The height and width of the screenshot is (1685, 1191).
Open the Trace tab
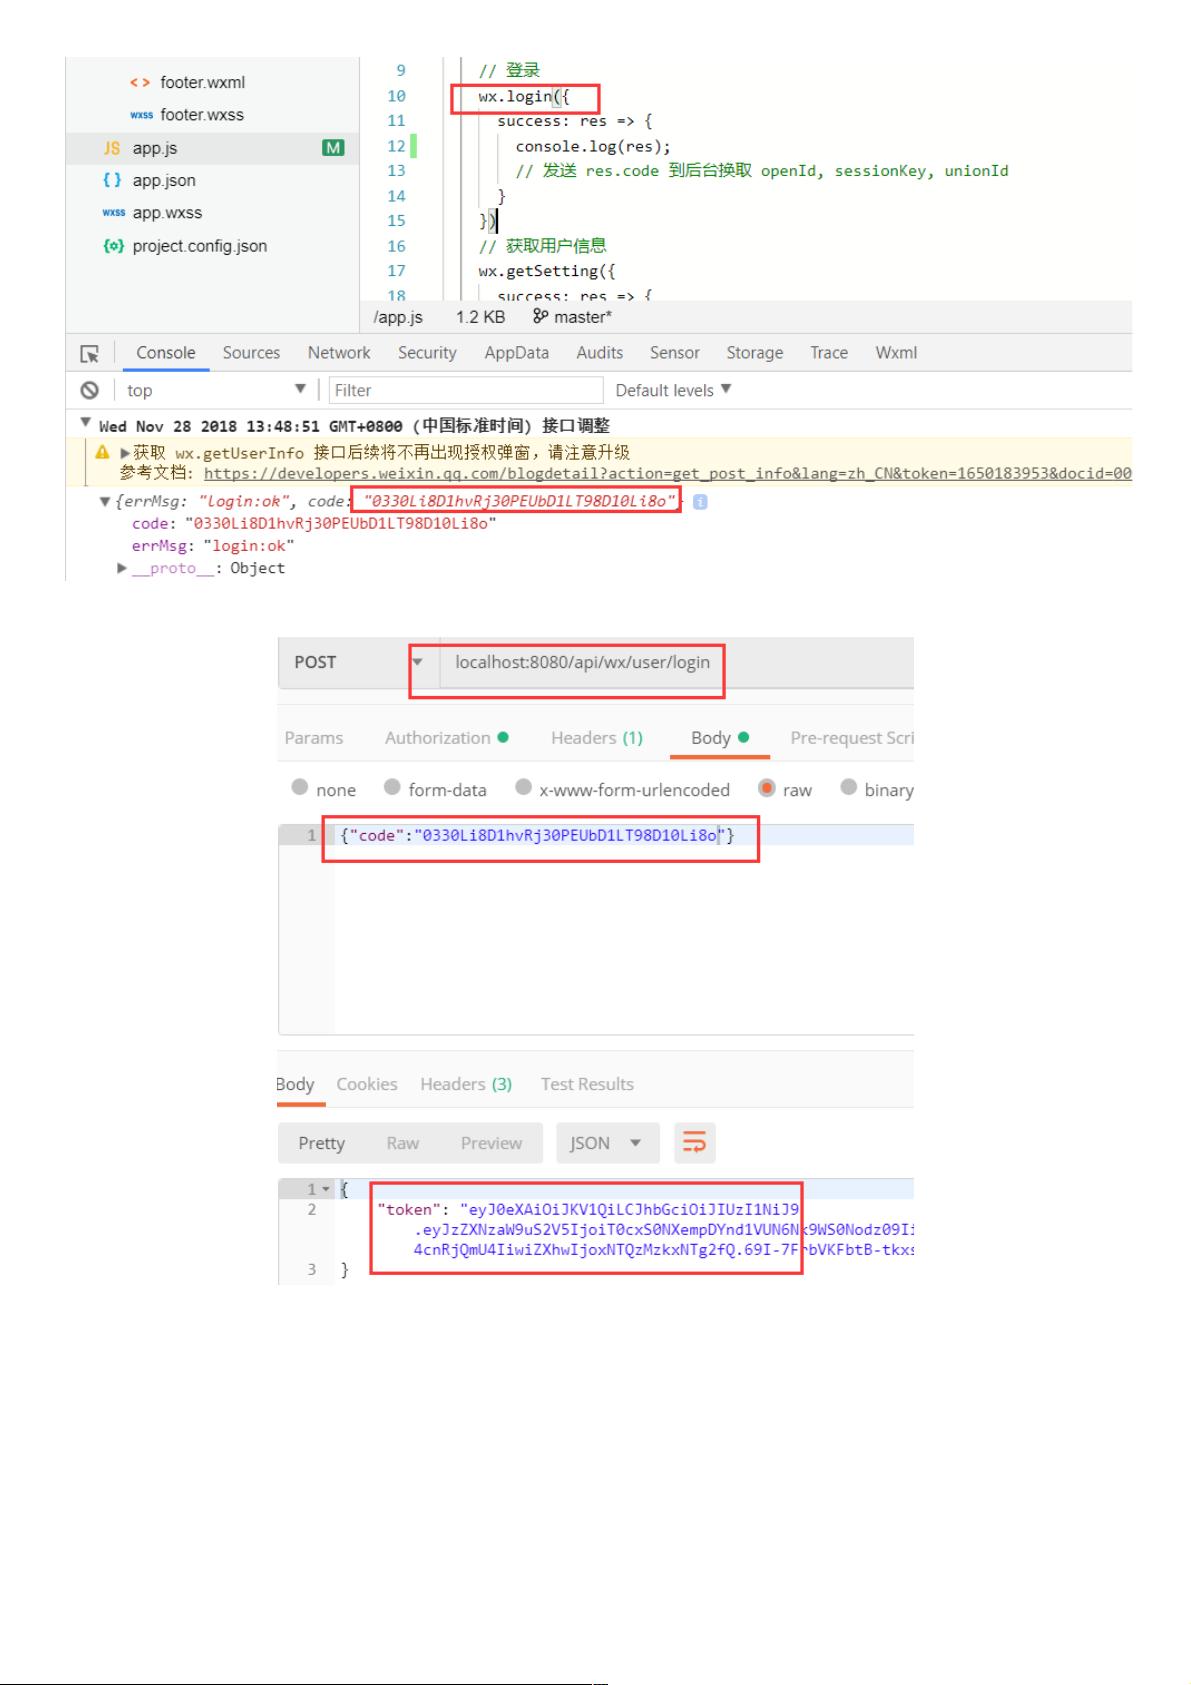(x=829, y=353)
